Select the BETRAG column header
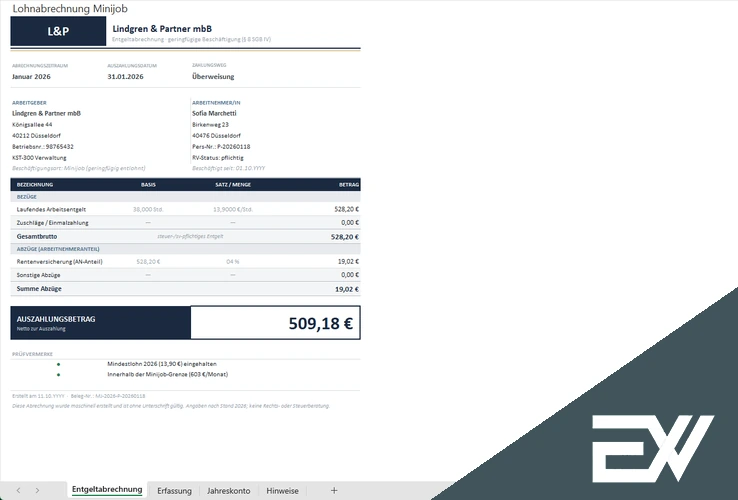The width and height of the screenshot is (738, 500). tap(349, 185)
